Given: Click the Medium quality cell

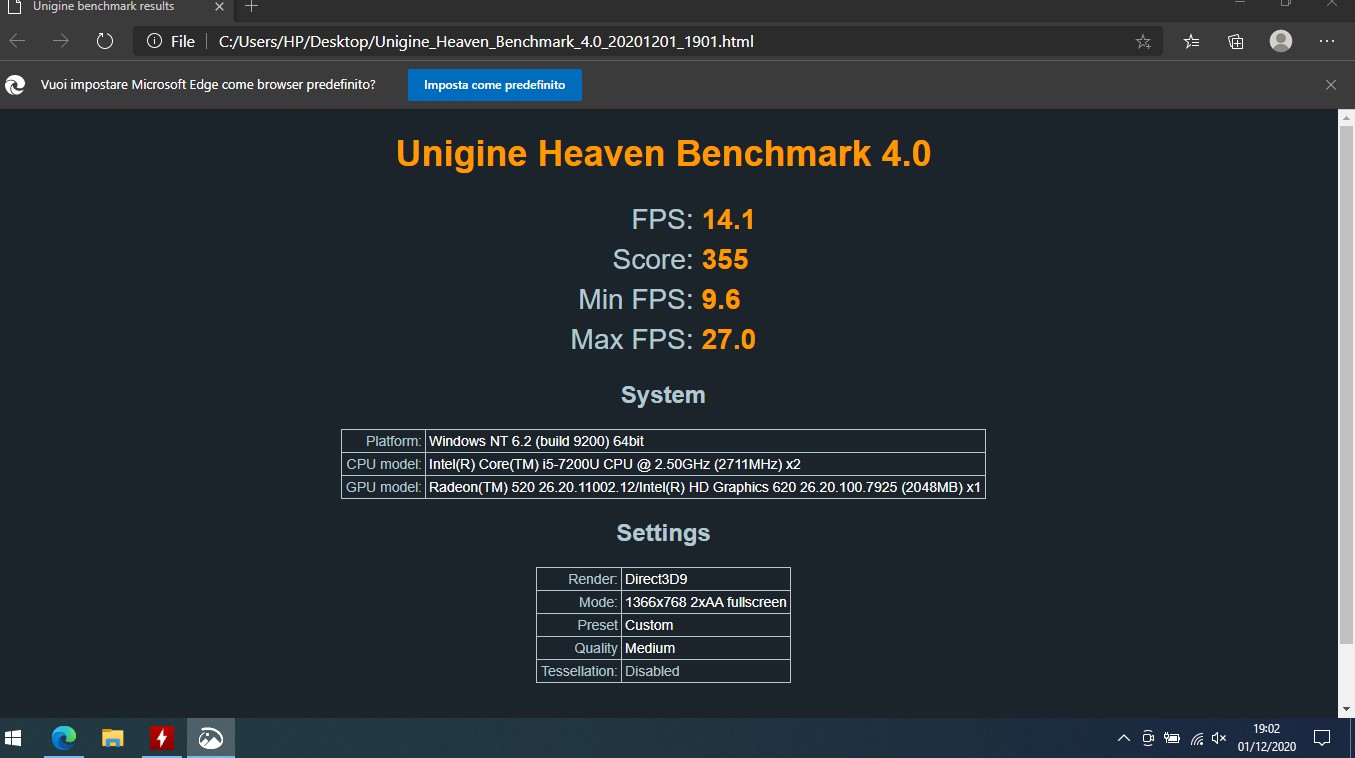Looking at the screenshot, I should [706, 648].
